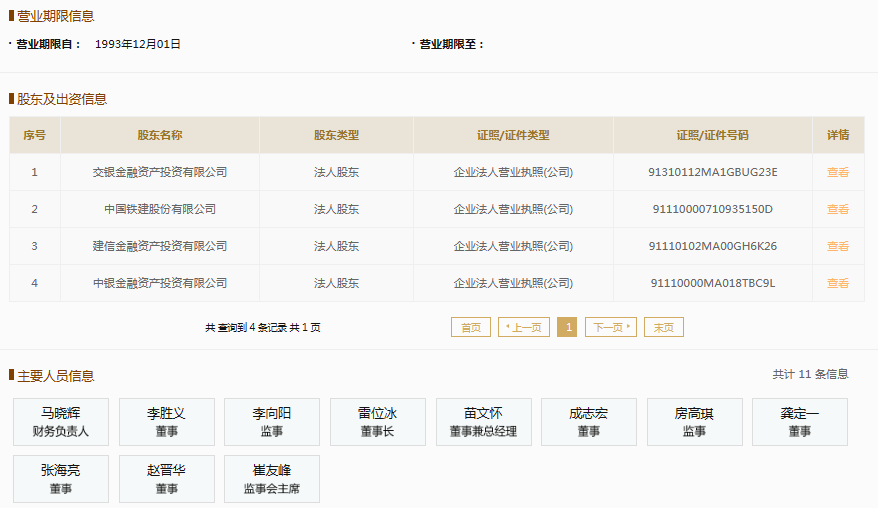Select 张海亮 董事 card
This screenshot has width=878, height=508.
pyautogui.click(x=61, y=479)
